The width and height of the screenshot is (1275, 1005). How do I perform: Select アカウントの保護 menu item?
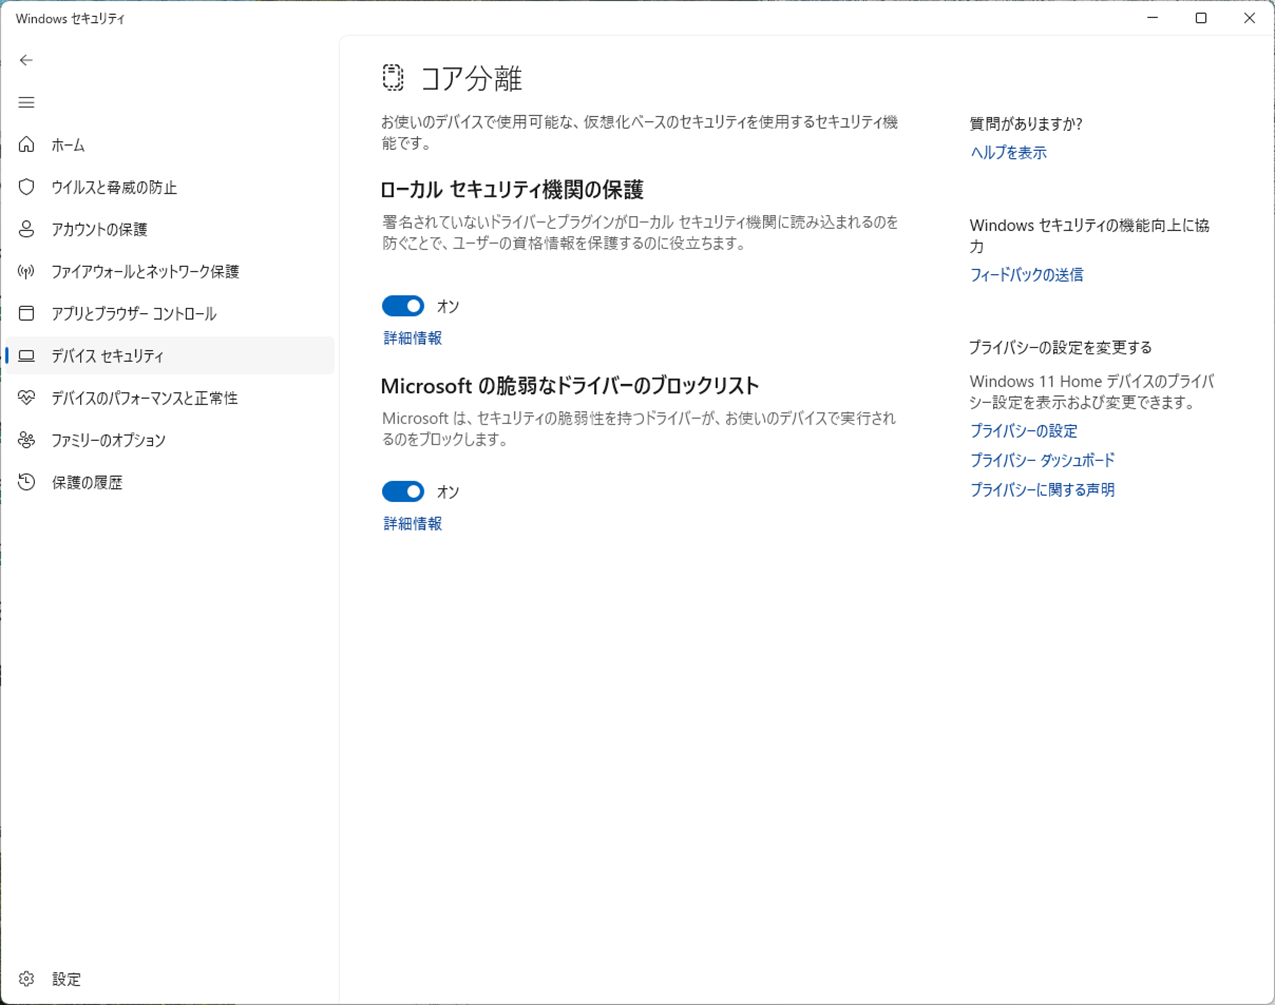click(x=170, y=229)
